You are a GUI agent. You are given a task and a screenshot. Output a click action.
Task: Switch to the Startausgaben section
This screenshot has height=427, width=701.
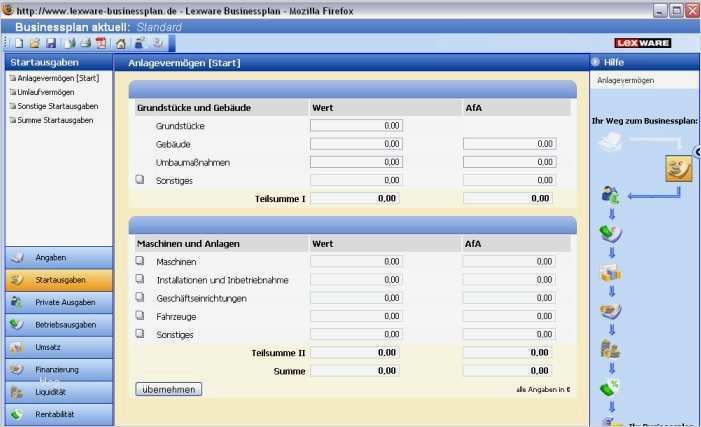(x=59, y=280)
